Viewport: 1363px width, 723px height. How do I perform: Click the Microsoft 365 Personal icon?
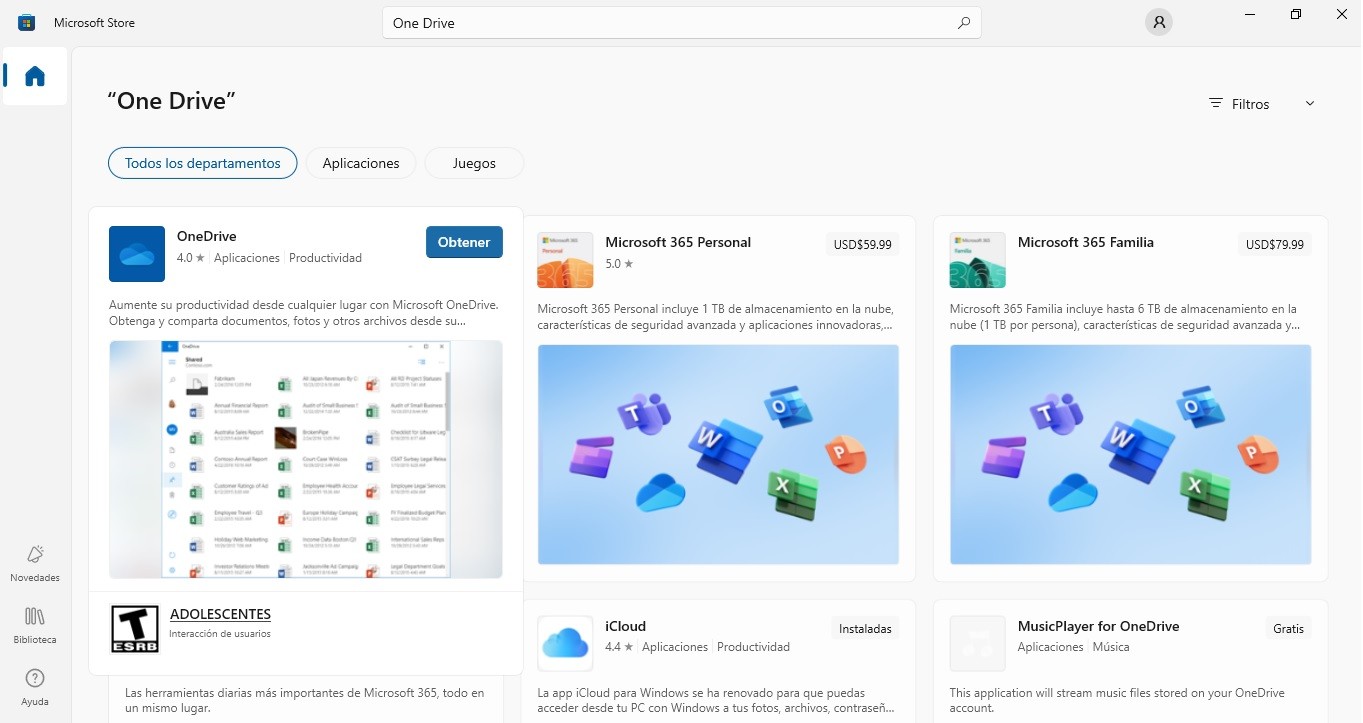565,260
